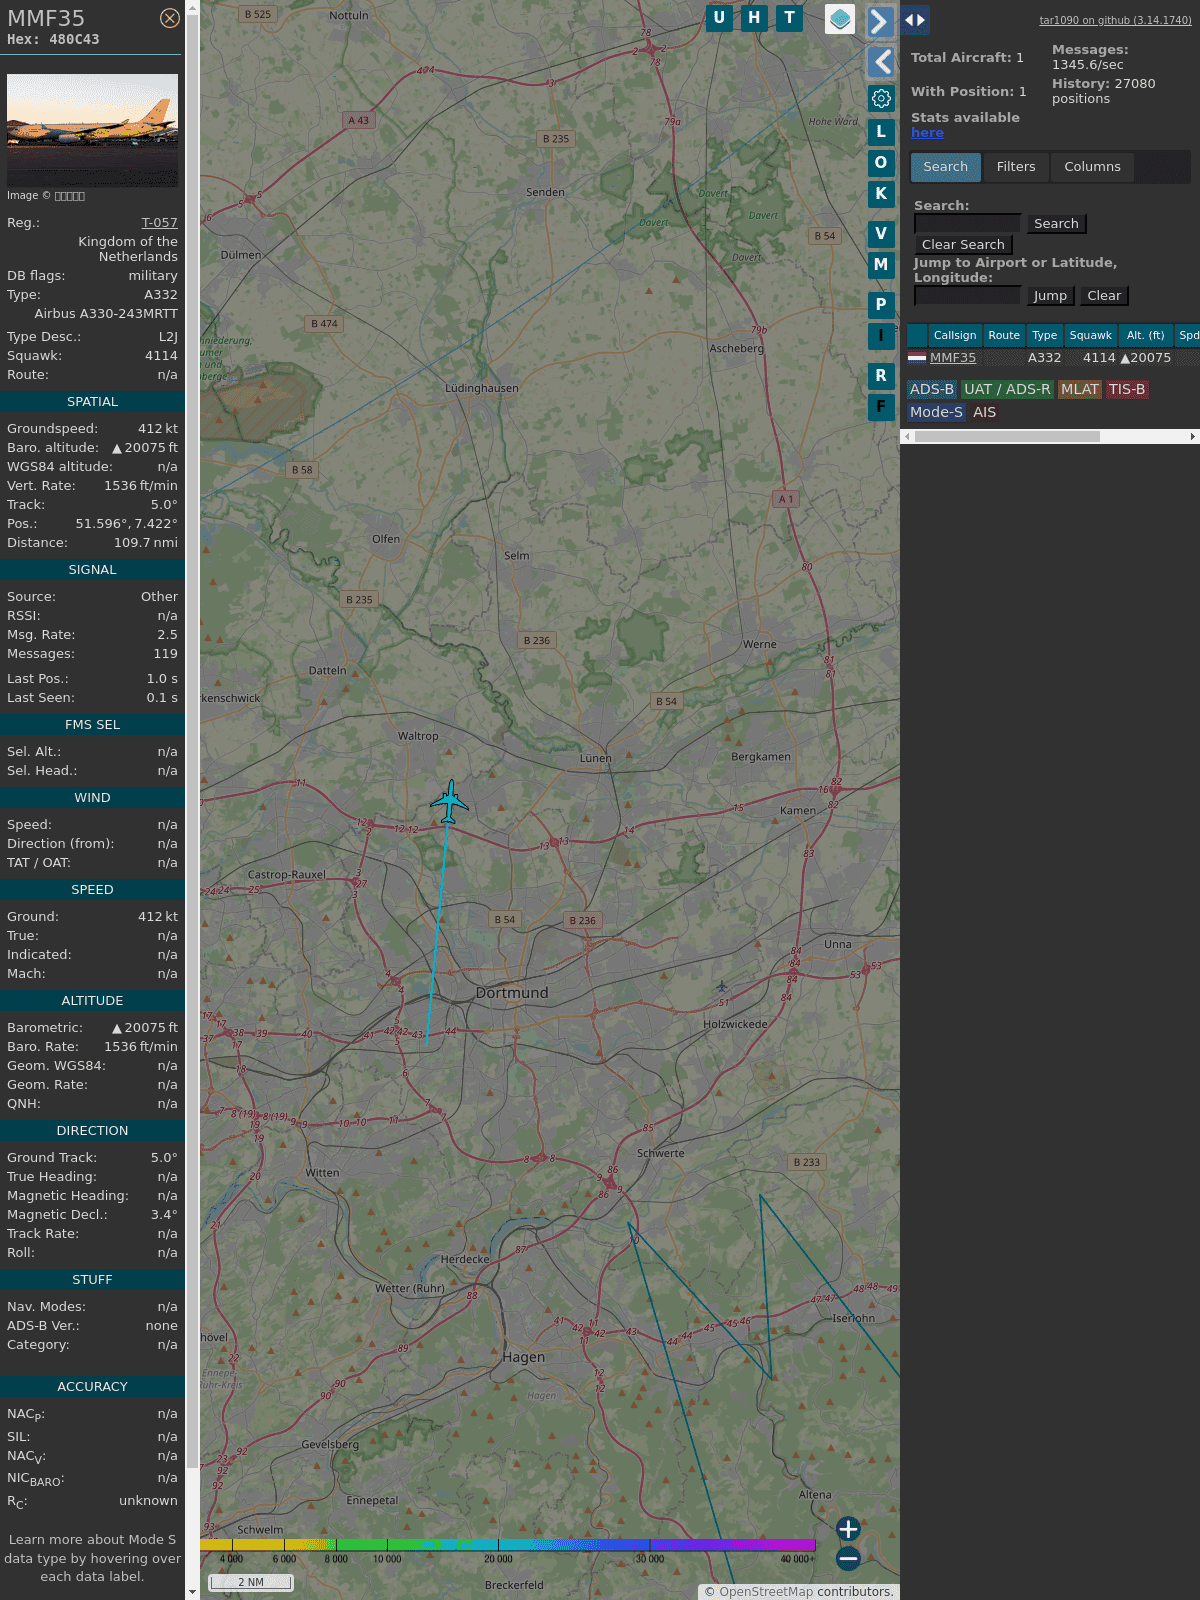Click info panel scroll down arrow

click(192, 1592)
